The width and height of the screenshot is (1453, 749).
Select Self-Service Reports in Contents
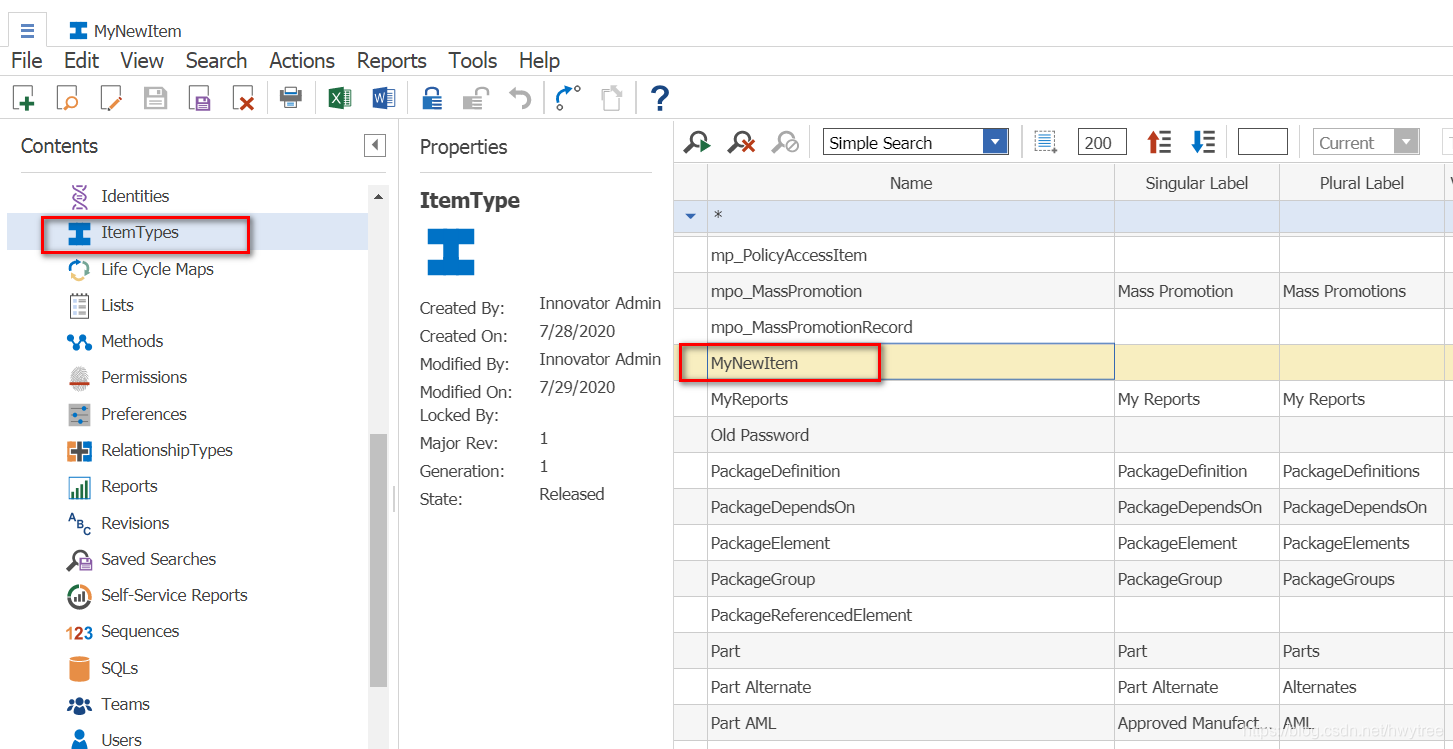[174, 595]
